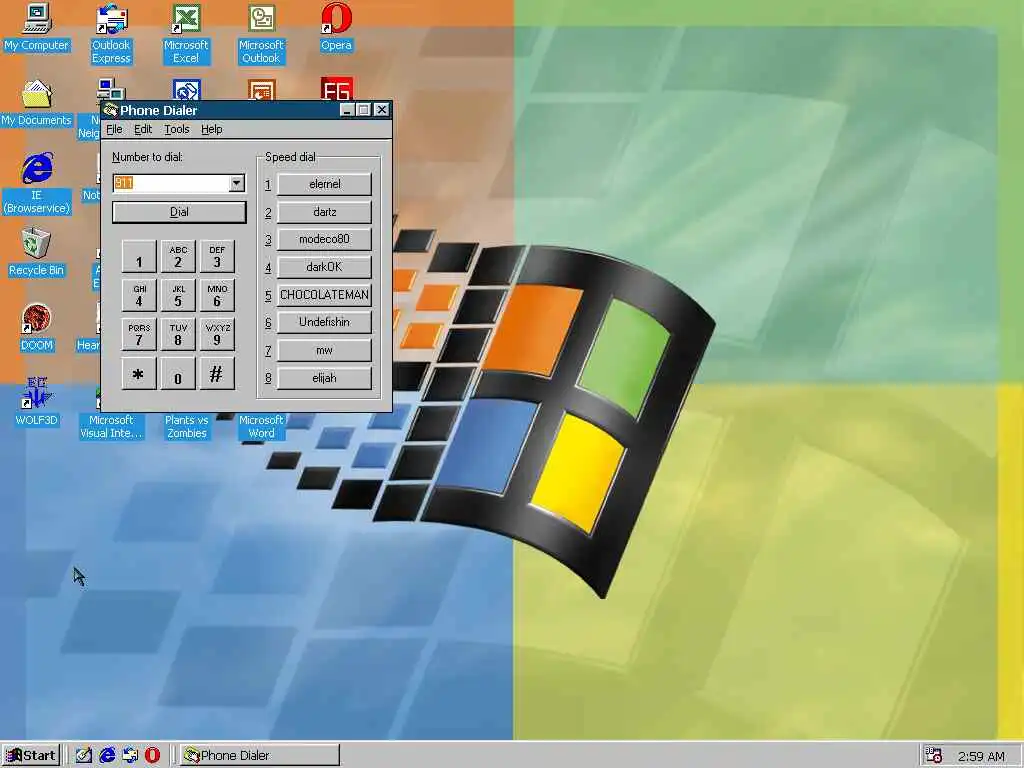Speed dial elijah
The image size is (1024, 768).
pyautogui.click(x=325, y=378)
